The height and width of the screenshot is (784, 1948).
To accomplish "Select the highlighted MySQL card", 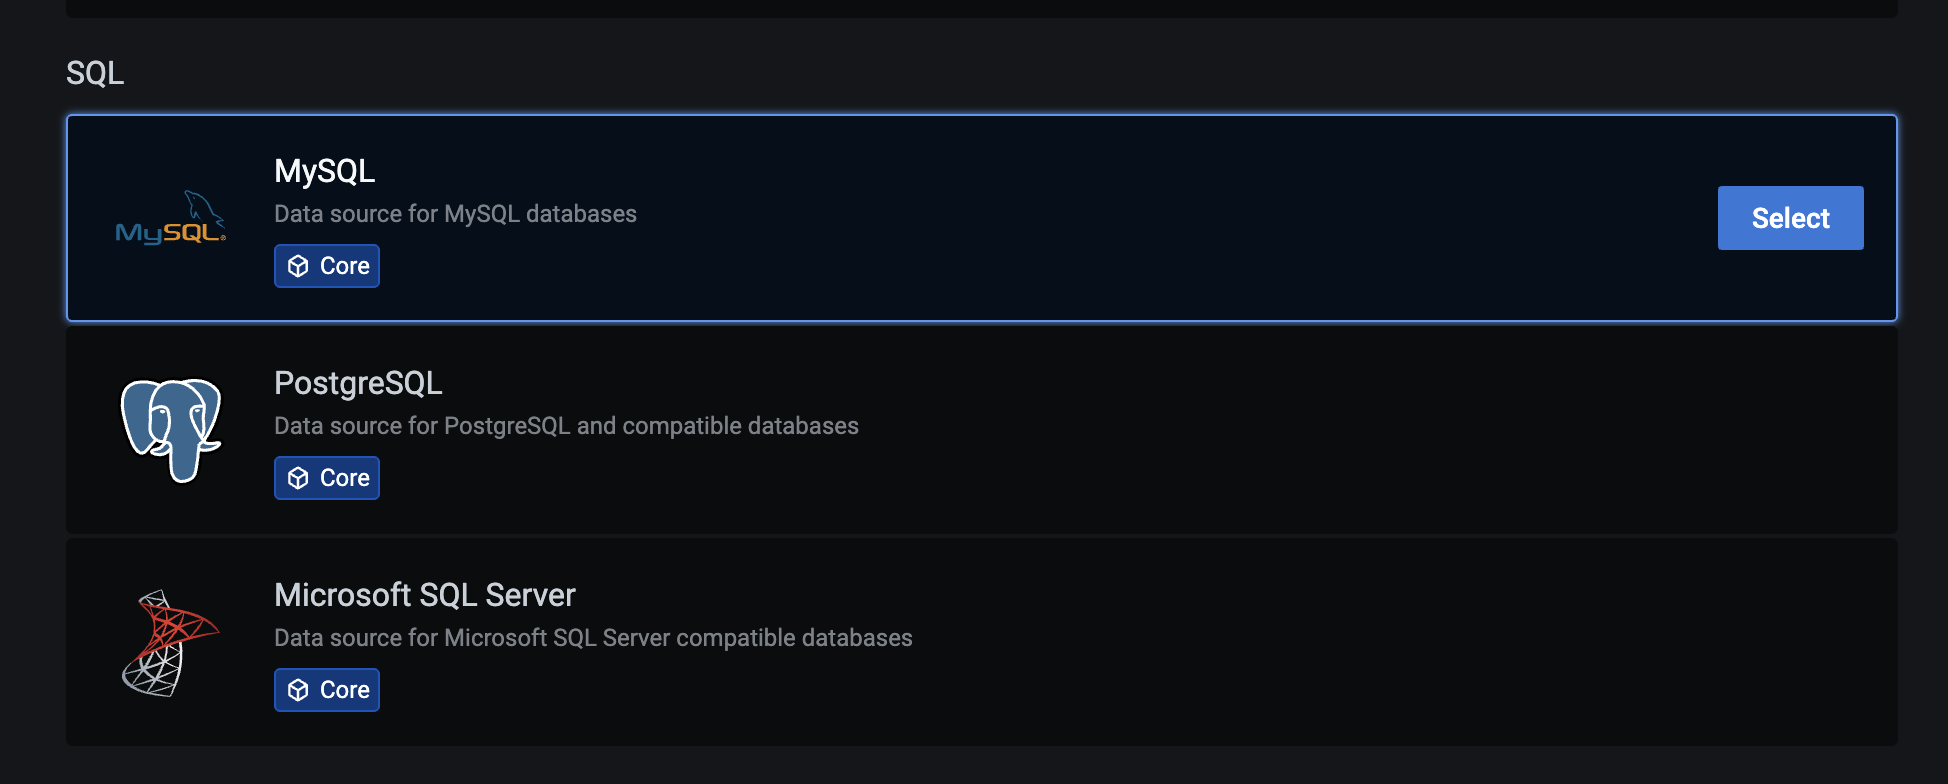I will click(1789, 218).
